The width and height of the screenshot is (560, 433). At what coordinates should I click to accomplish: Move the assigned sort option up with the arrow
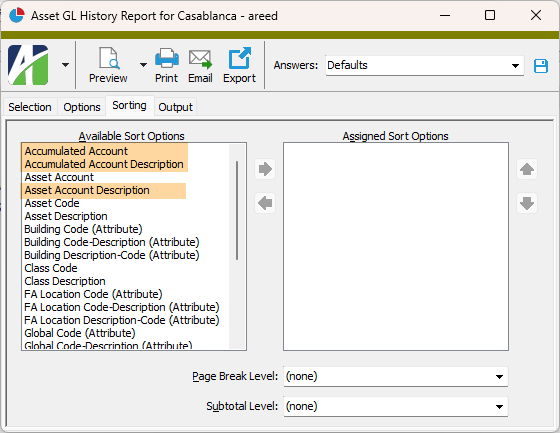[x=527, y=169]
